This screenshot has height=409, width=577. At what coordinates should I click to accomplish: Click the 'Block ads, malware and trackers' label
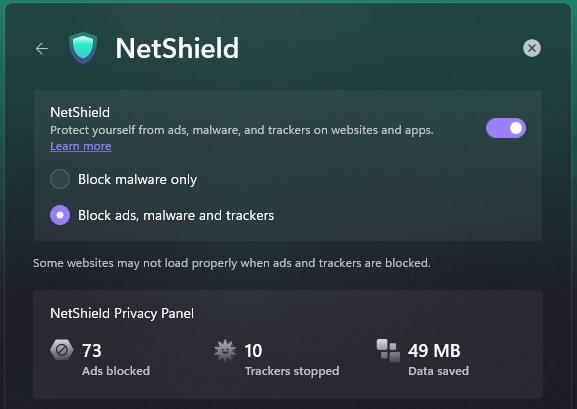(176, 215)
